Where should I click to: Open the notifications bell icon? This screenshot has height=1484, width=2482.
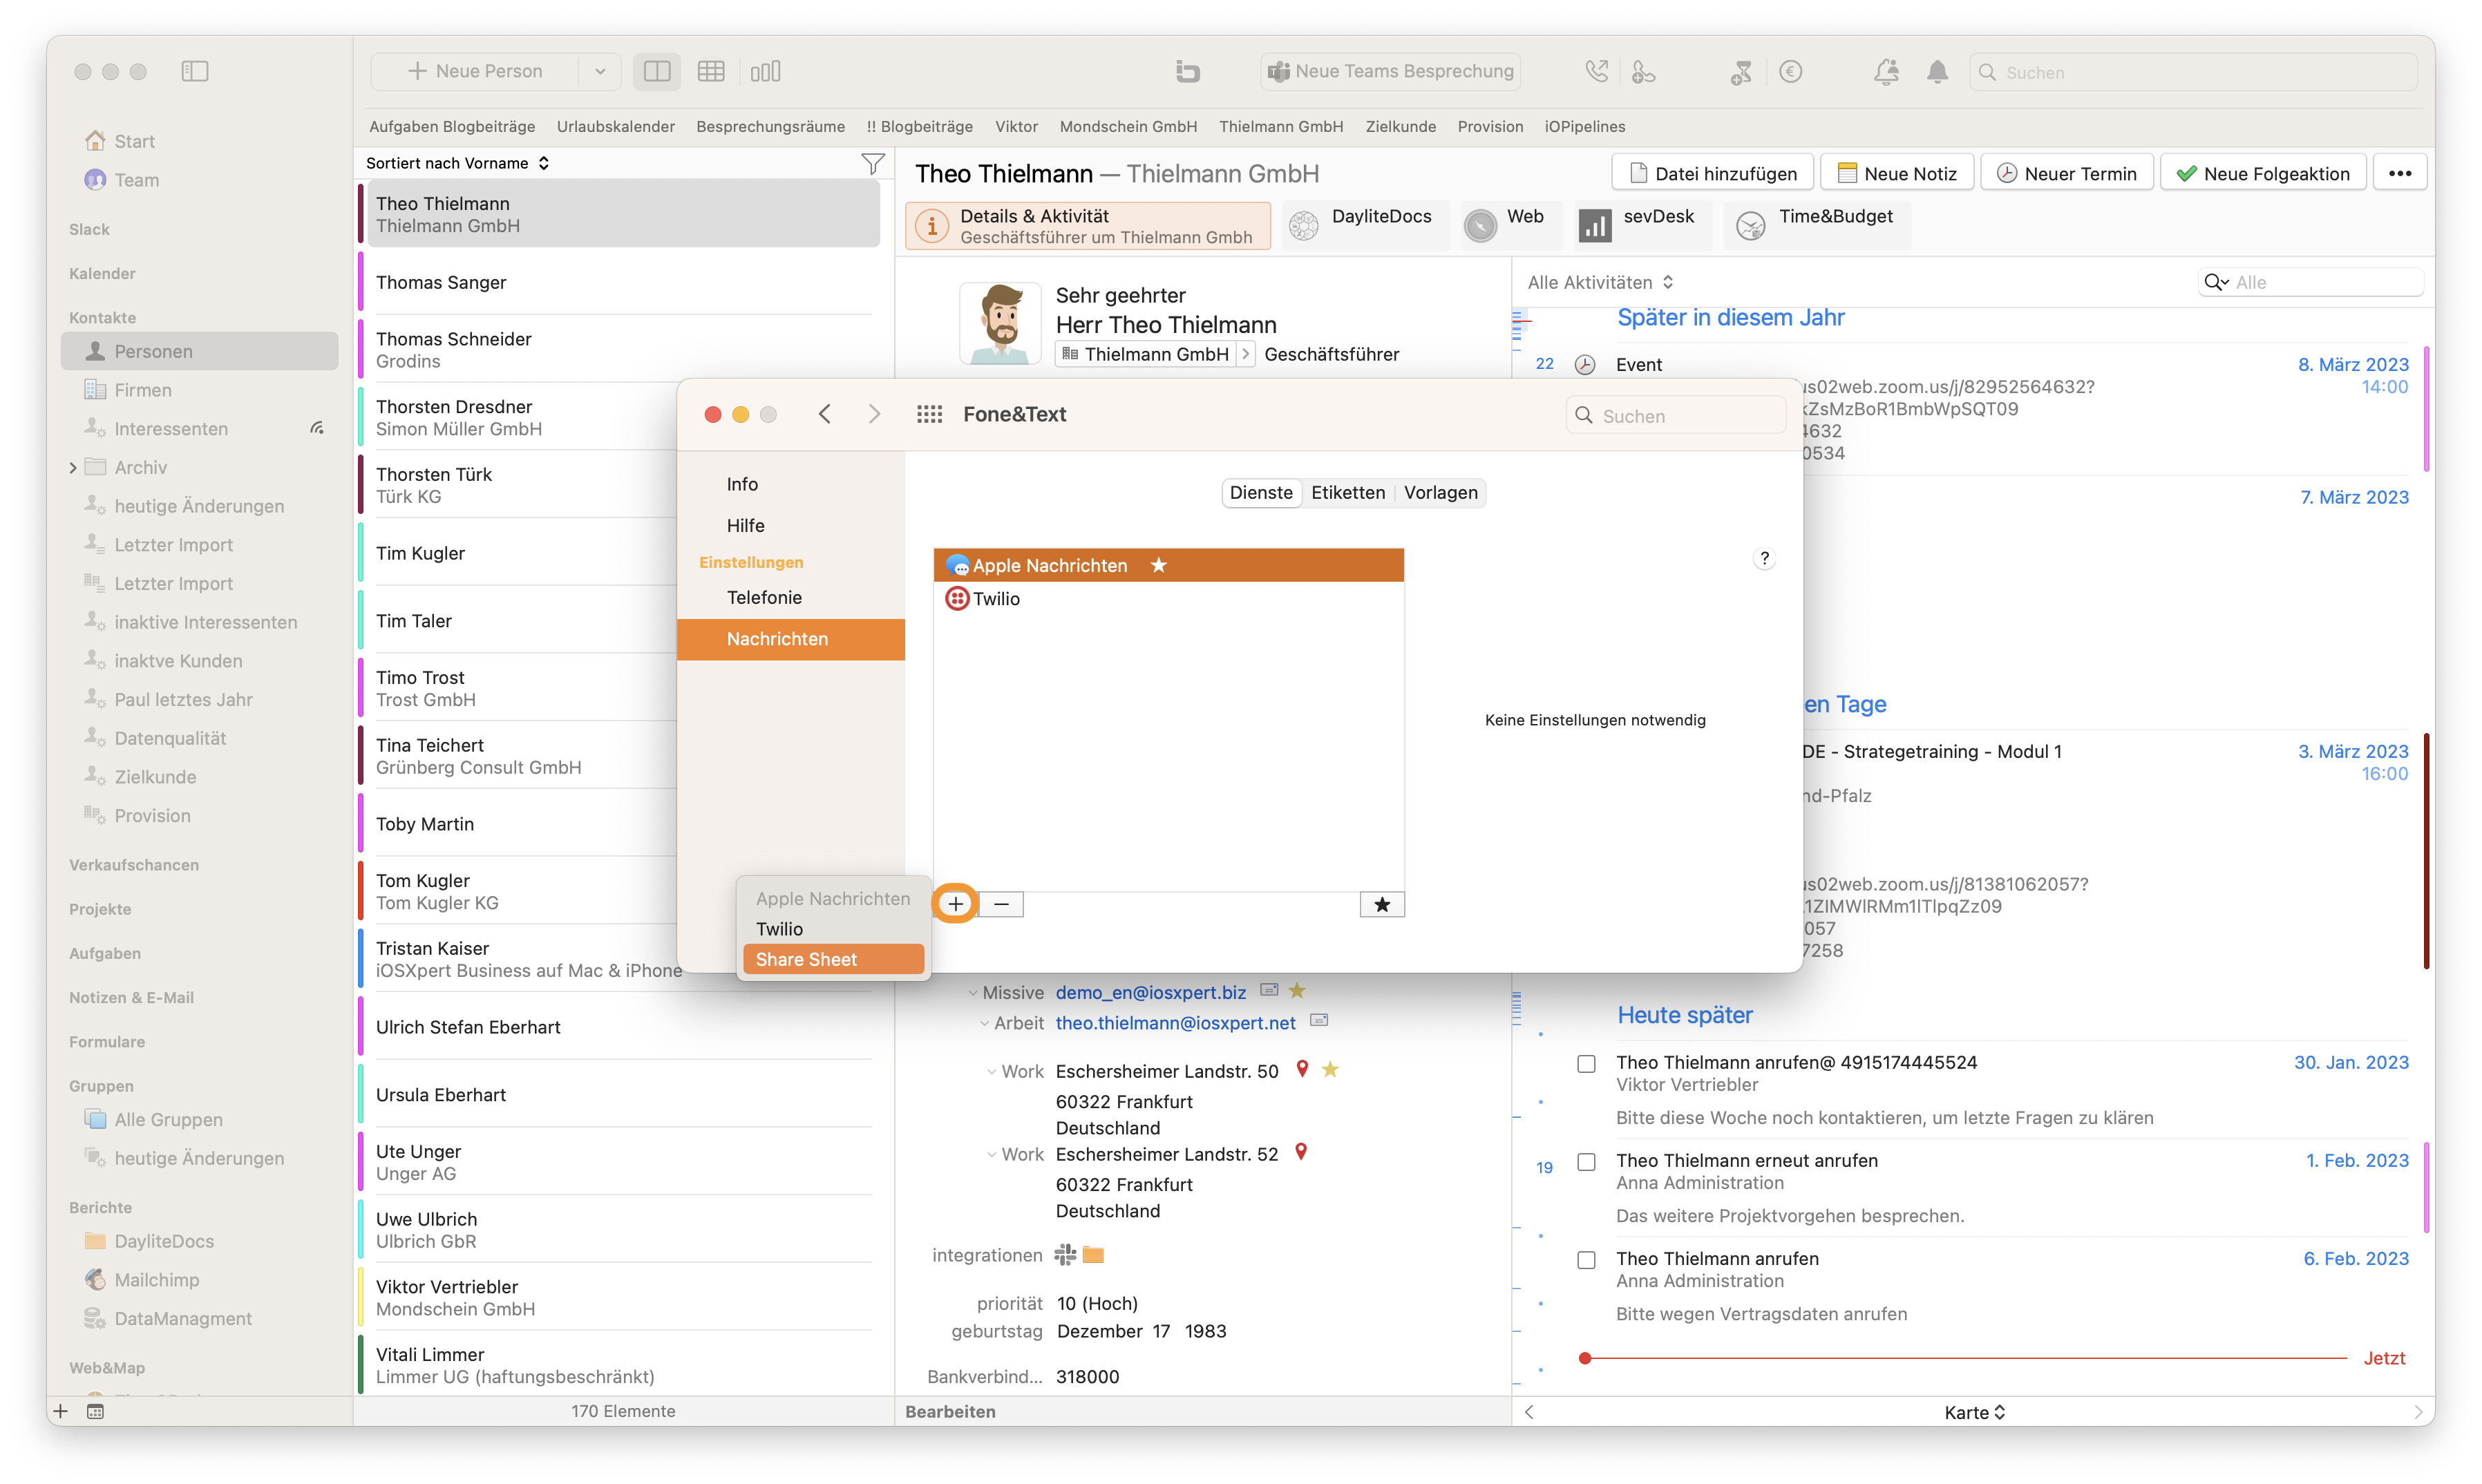pyautogui.click(x=1937, y=71)
